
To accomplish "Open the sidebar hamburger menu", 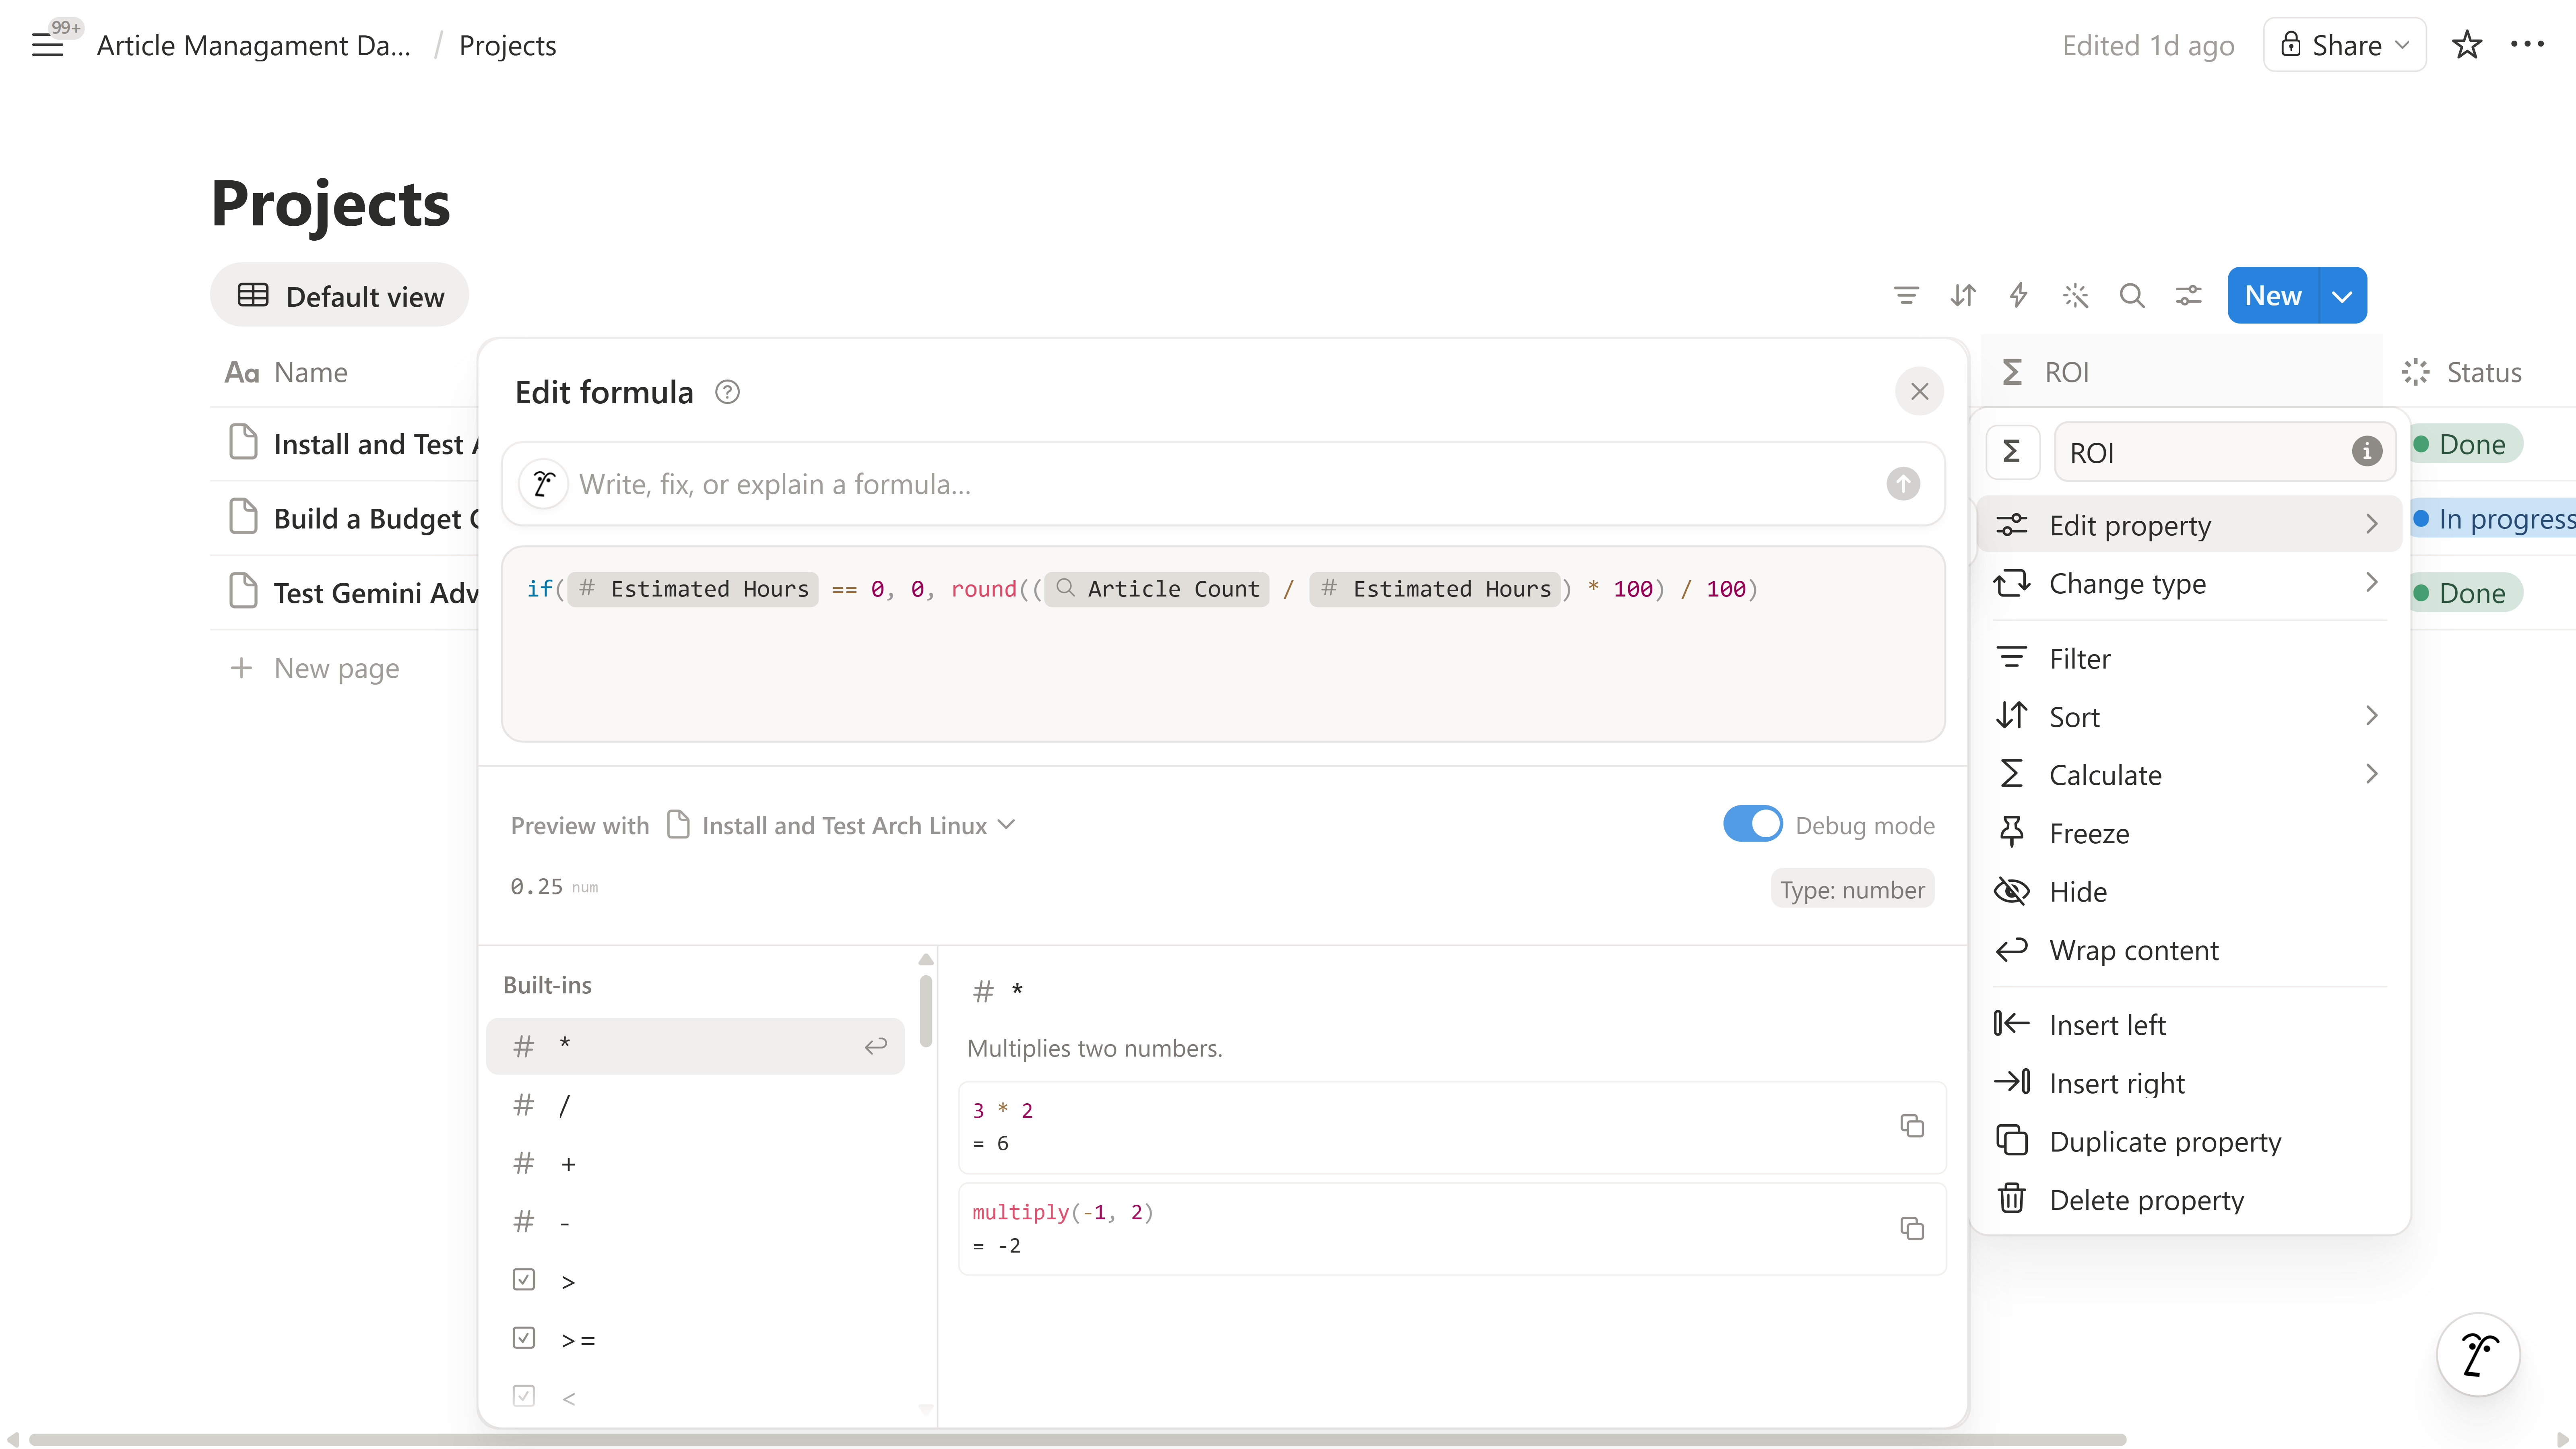I will point(47,45).
